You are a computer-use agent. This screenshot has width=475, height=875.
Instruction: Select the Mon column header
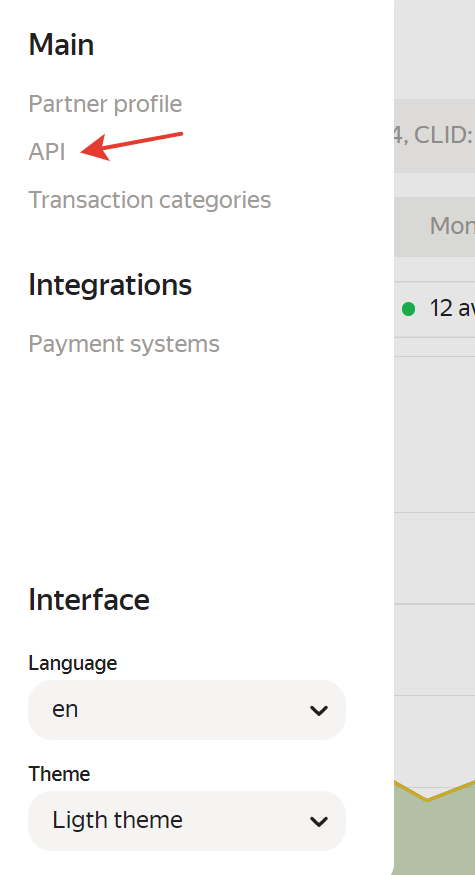(452, 226)
